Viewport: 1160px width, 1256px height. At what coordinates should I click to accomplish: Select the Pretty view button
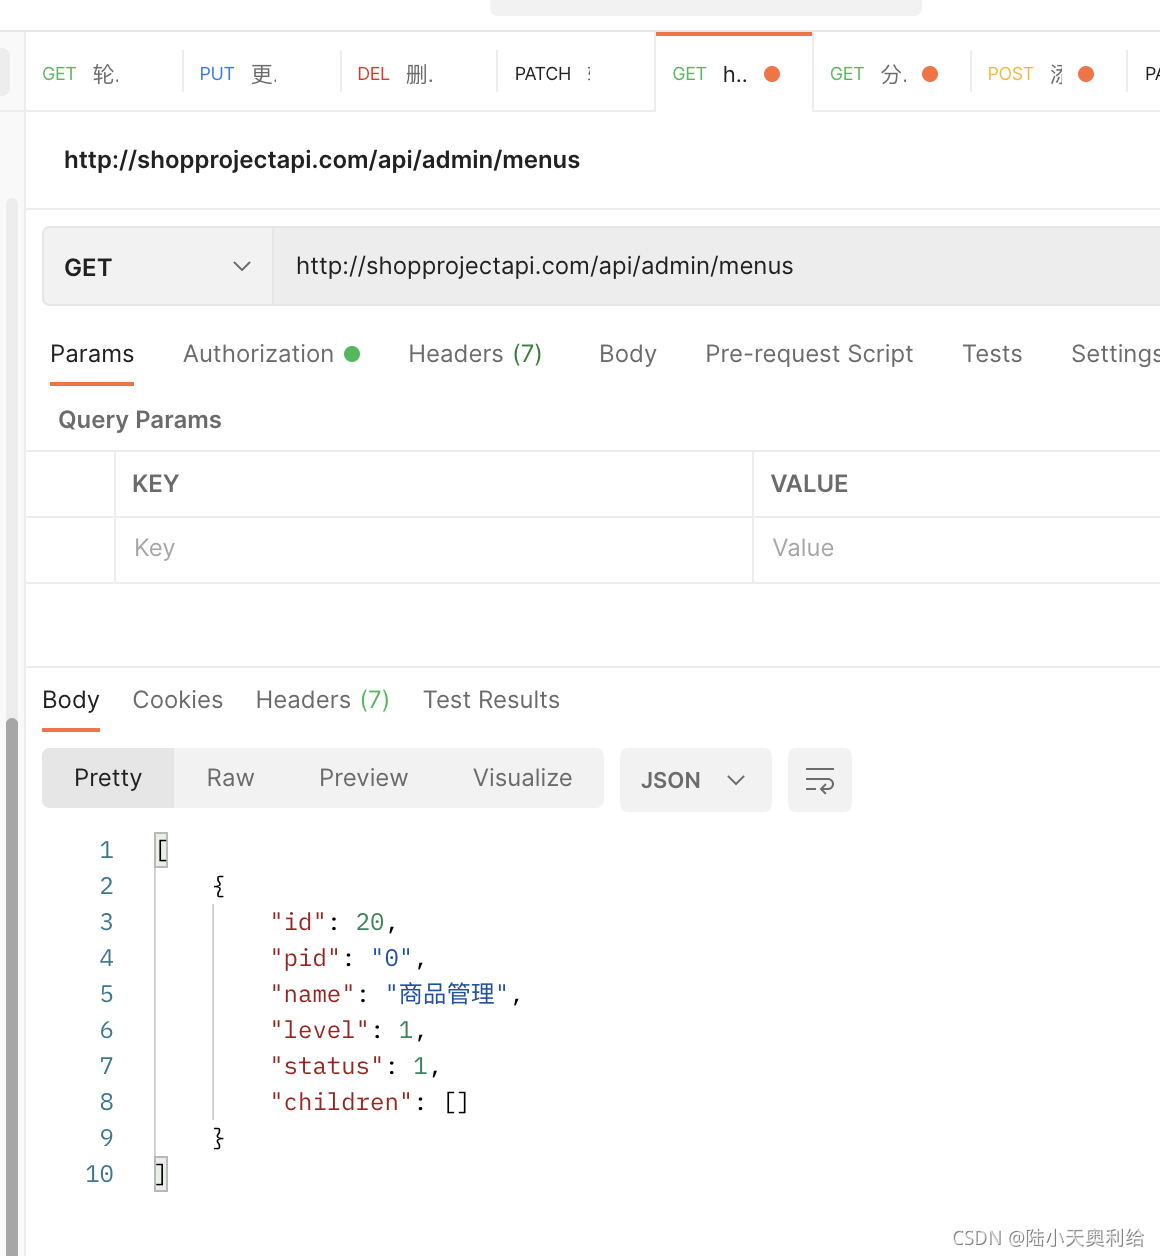[108, 778]
